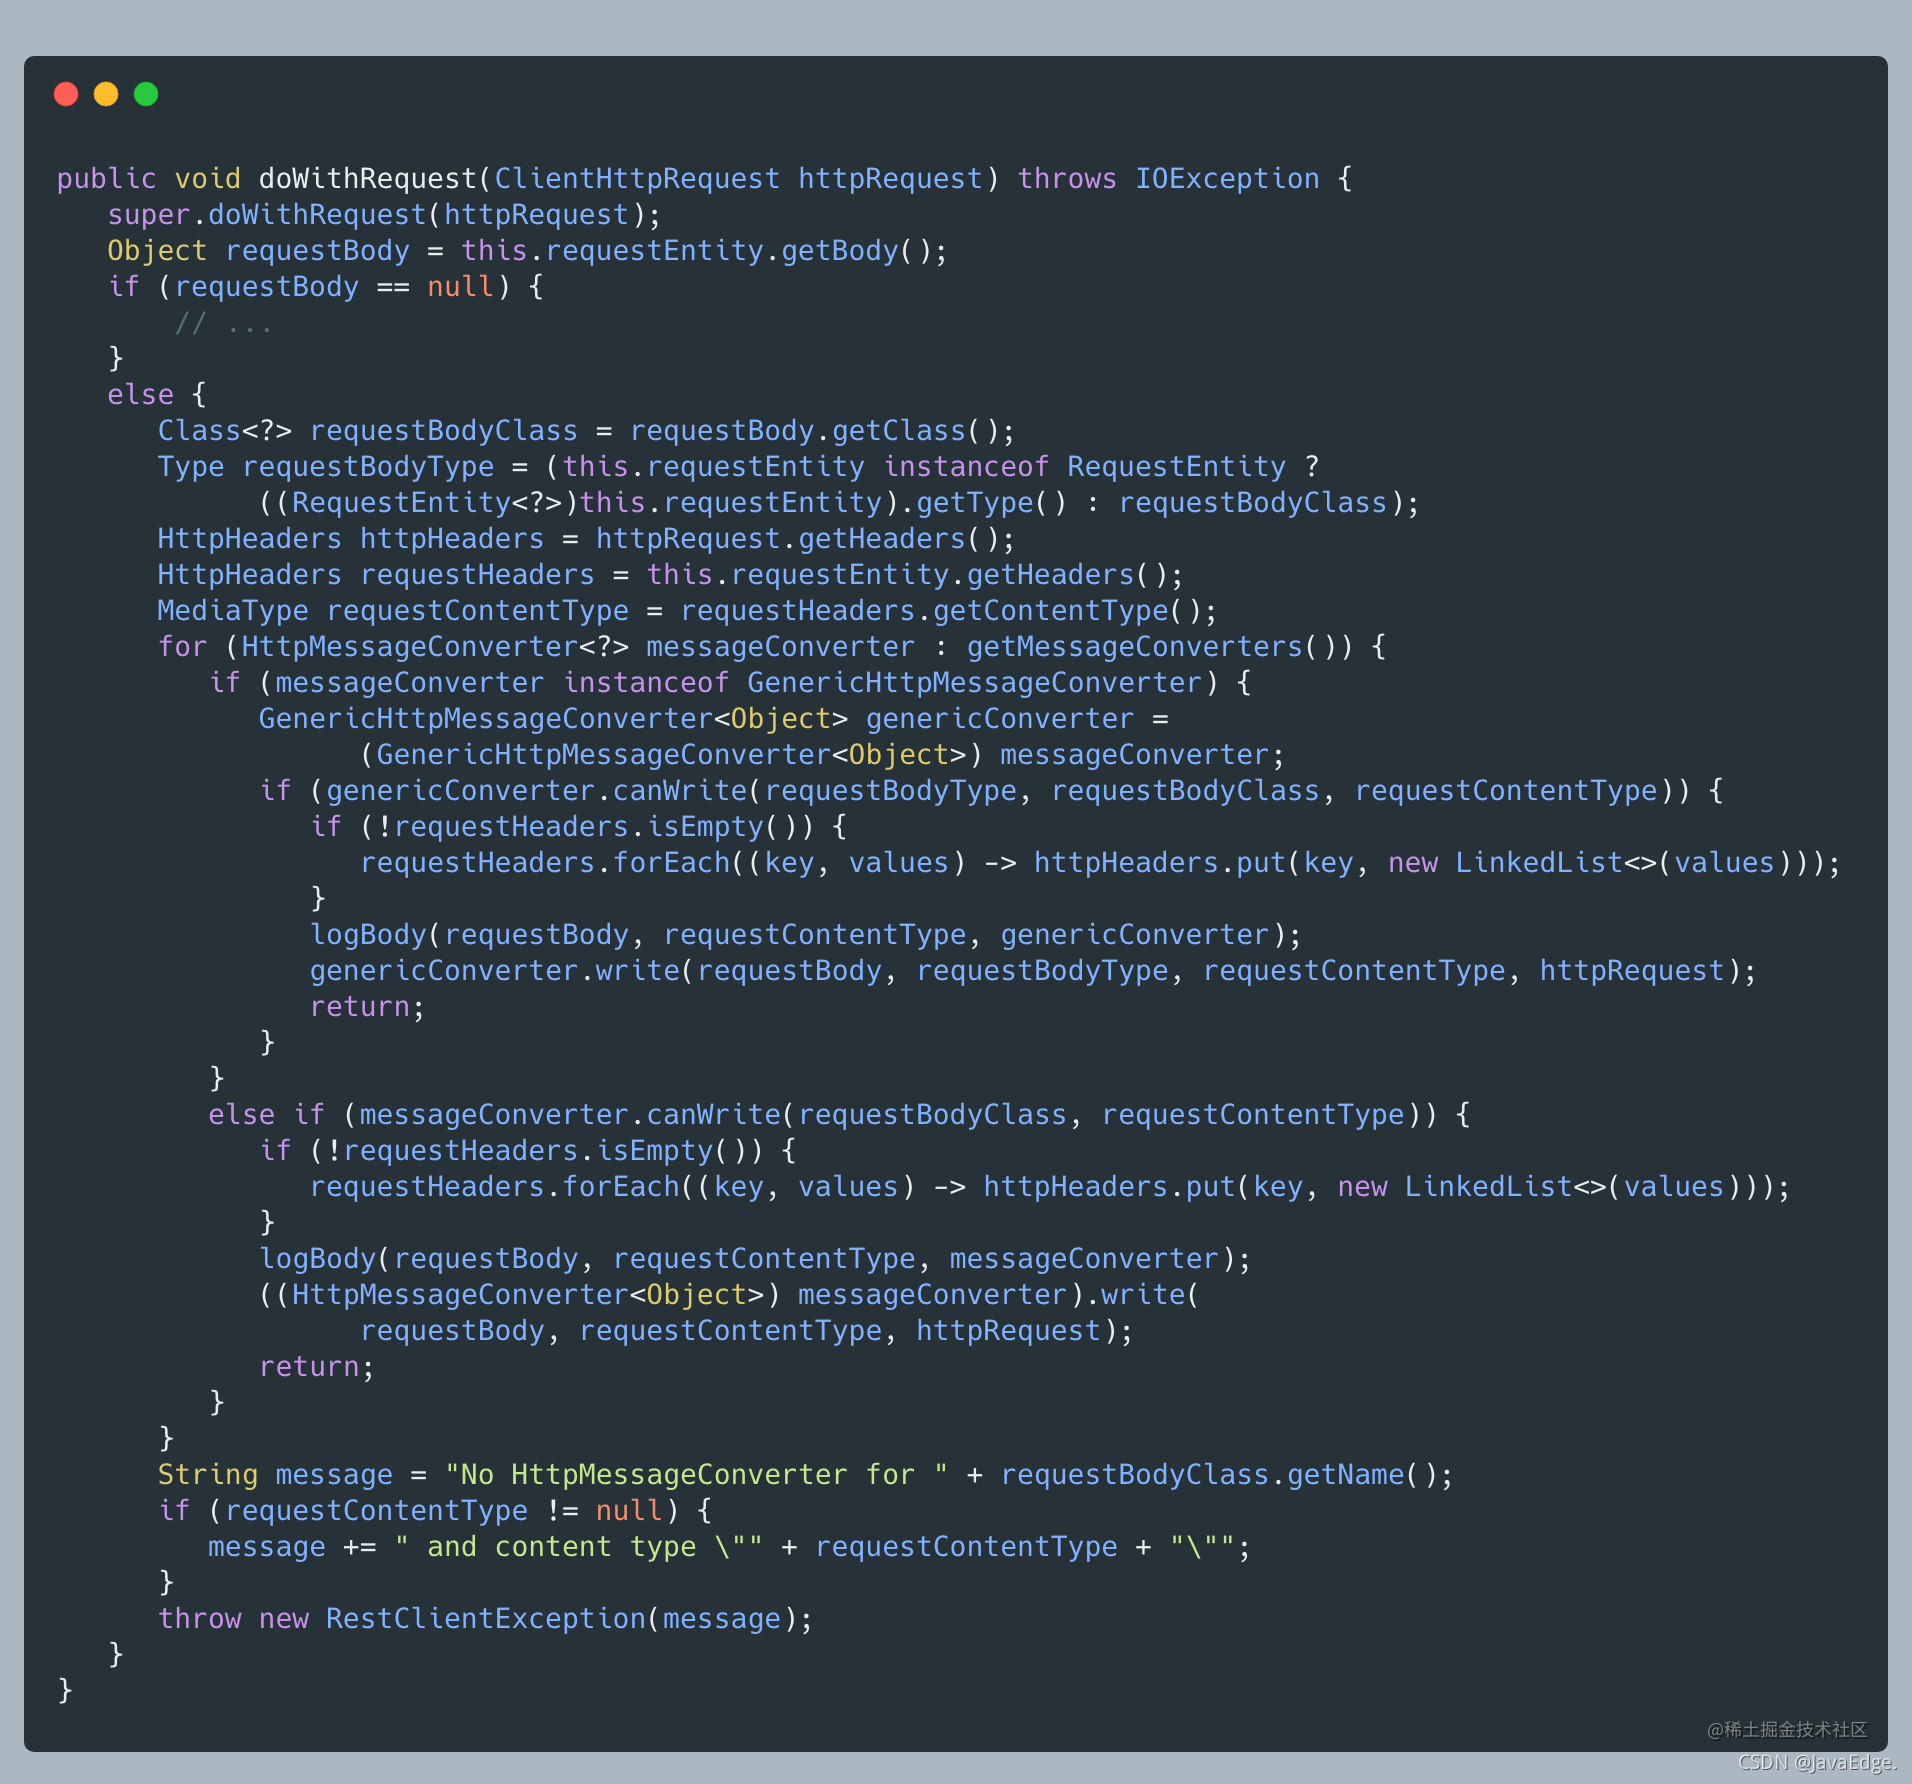Viewport: 1912px width, 1784px height.
Task: Click the yellow window control dot
Action: pos(106,94)
